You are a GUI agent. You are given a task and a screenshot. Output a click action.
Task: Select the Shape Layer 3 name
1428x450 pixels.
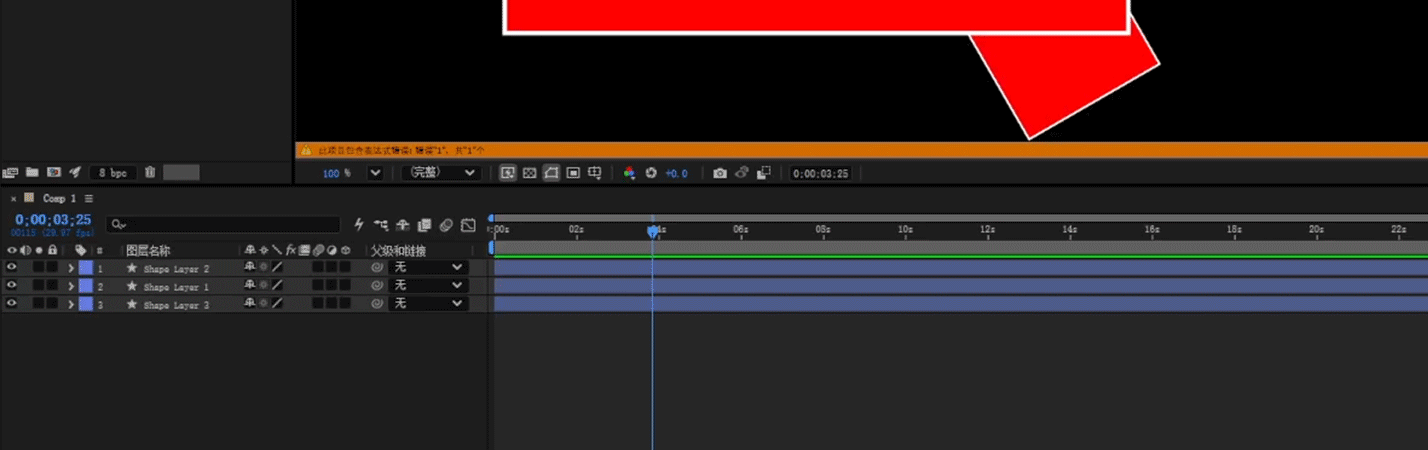click(176, 304)
